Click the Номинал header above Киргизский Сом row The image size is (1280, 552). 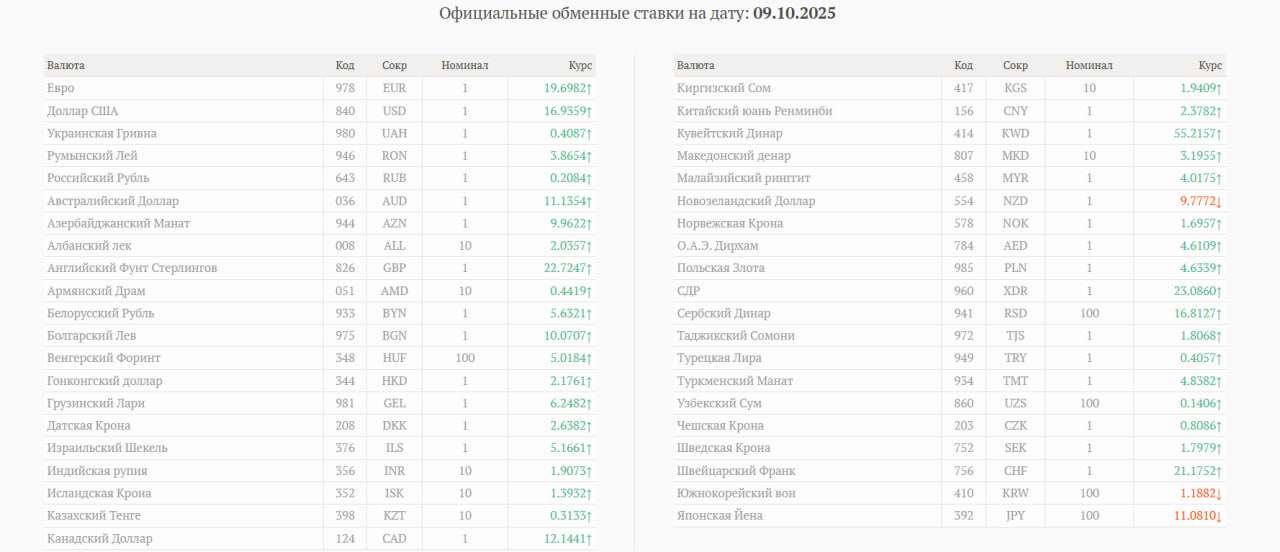coord(1089,65)
